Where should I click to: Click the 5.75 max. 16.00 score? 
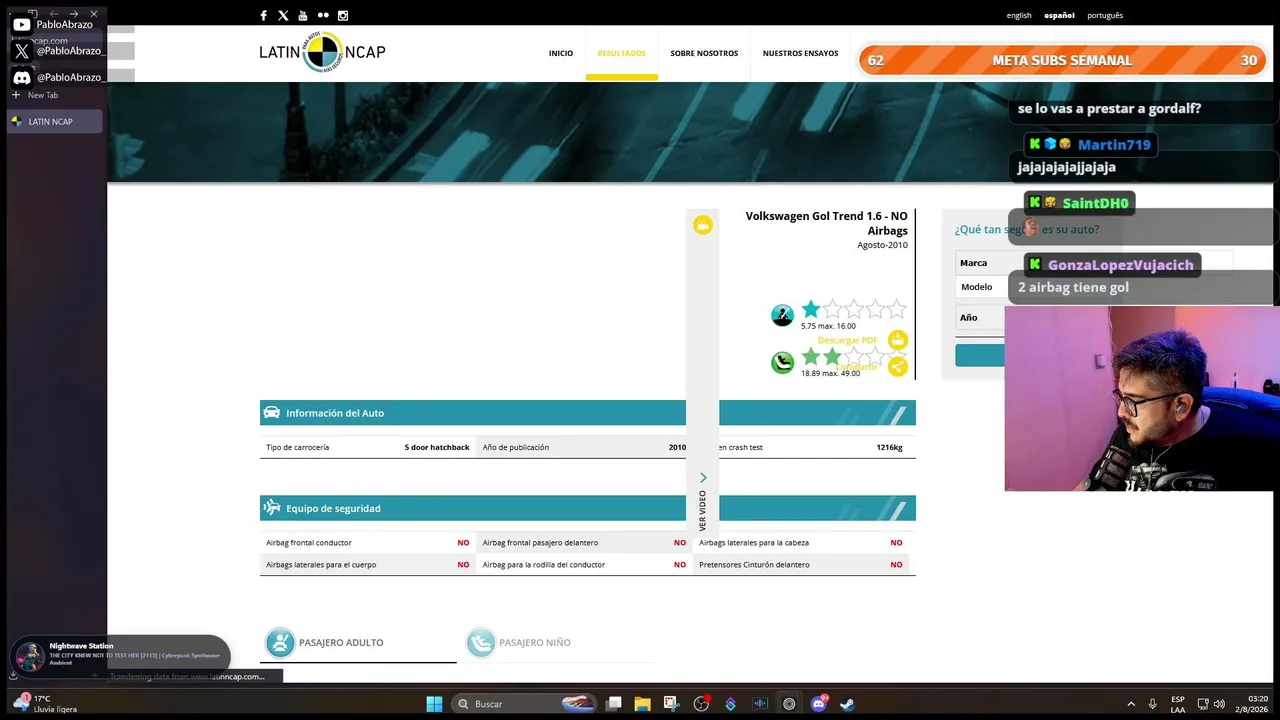[x=828, y=326]
